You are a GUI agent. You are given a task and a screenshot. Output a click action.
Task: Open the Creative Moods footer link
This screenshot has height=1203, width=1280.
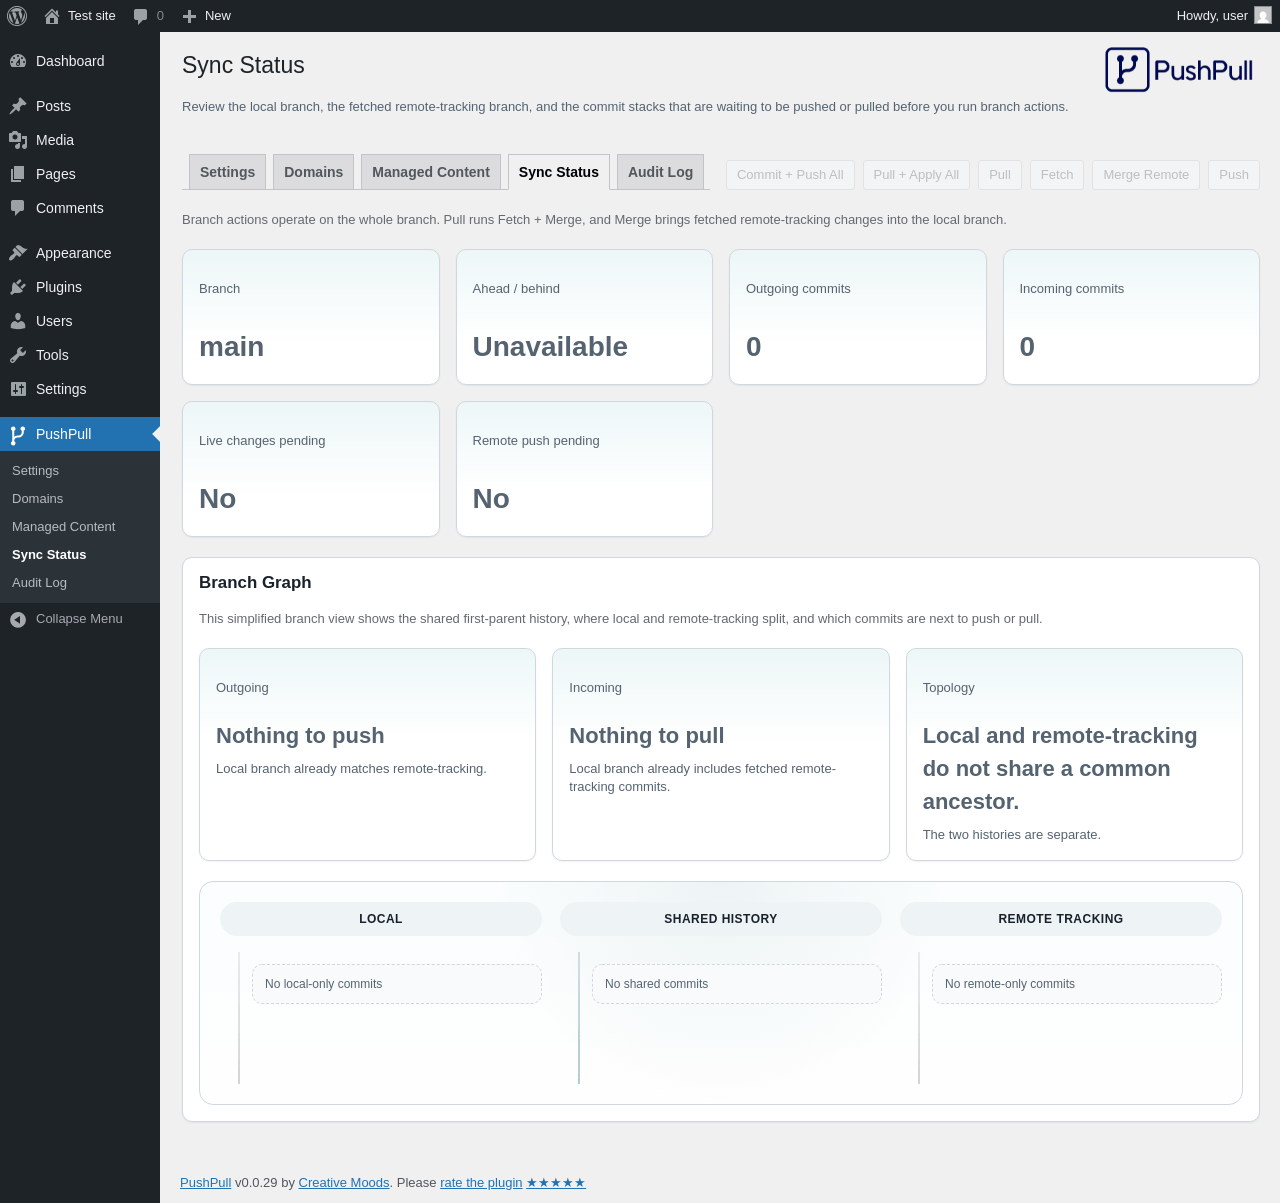[344, 1182]
